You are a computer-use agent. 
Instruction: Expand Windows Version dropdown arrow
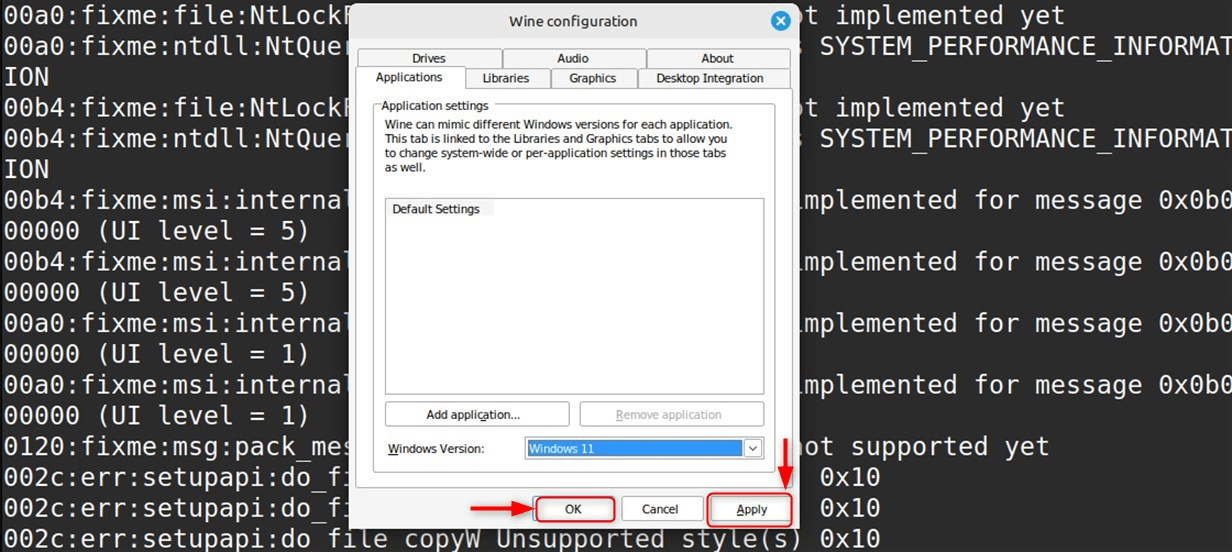coord(753,449)
